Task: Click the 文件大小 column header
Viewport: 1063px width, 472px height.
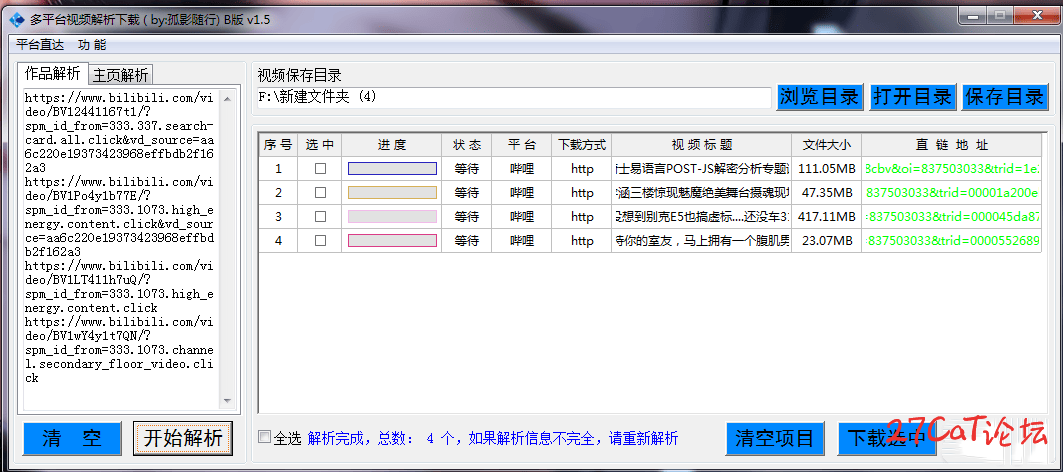Action: point(826,145)
